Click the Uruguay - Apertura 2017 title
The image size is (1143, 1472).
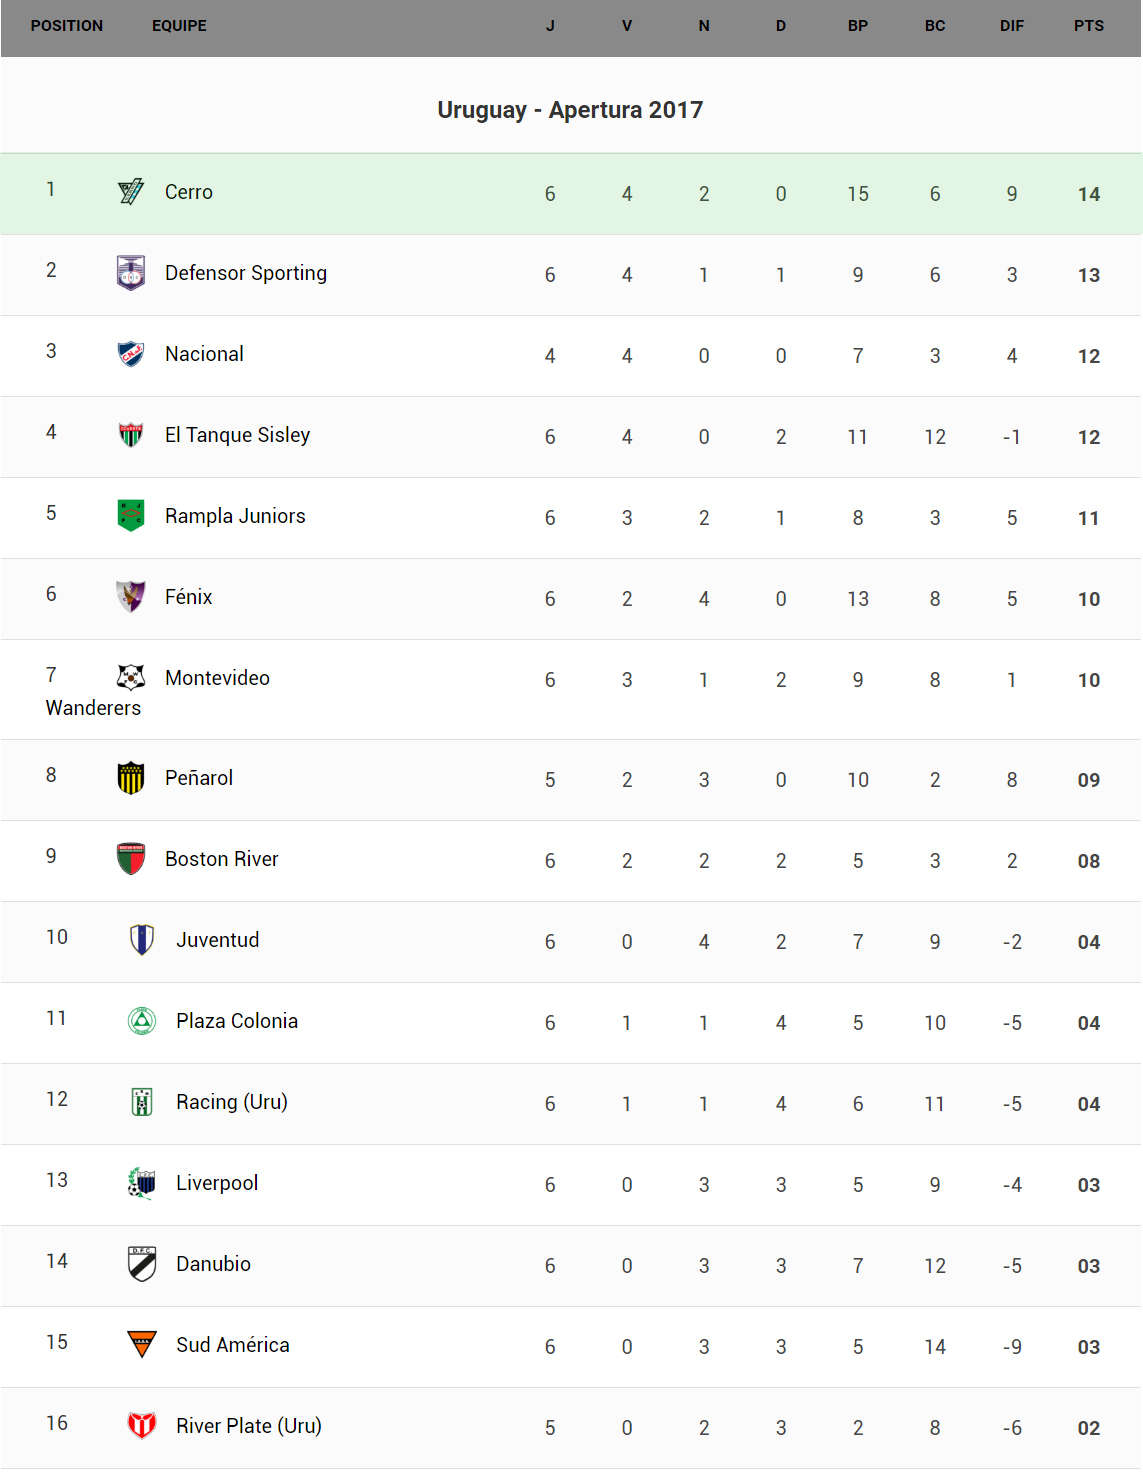pyautogui.click(x=570, y=110)
